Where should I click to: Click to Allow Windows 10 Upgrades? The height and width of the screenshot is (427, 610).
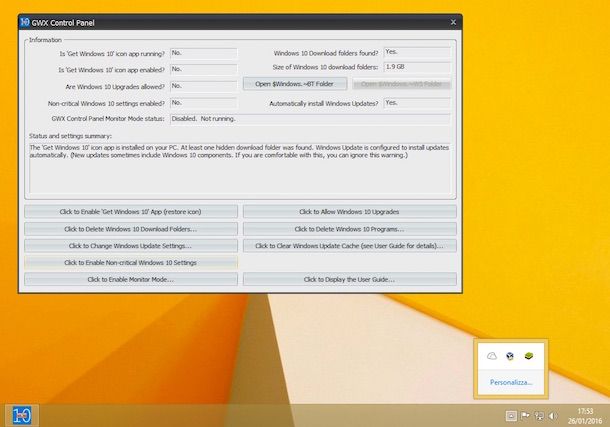coord(349,212)
